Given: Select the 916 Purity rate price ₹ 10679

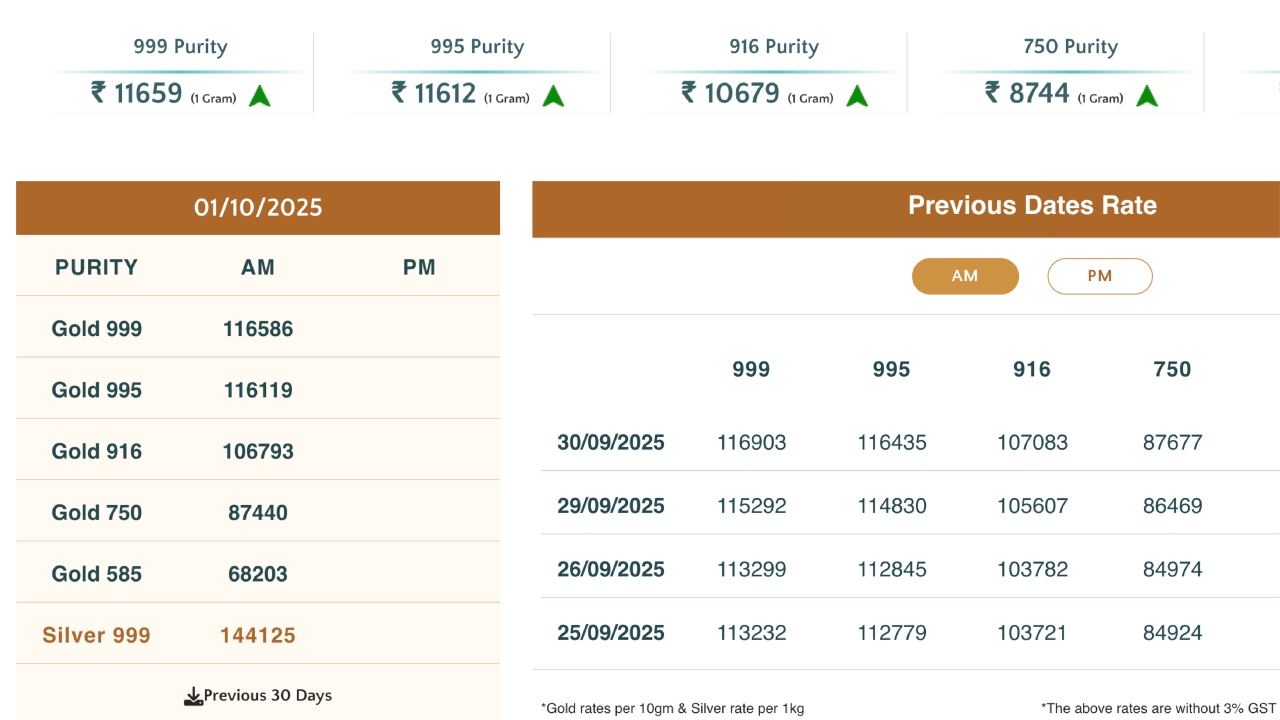Looking at the screenshot, I should tap(730, 93).
